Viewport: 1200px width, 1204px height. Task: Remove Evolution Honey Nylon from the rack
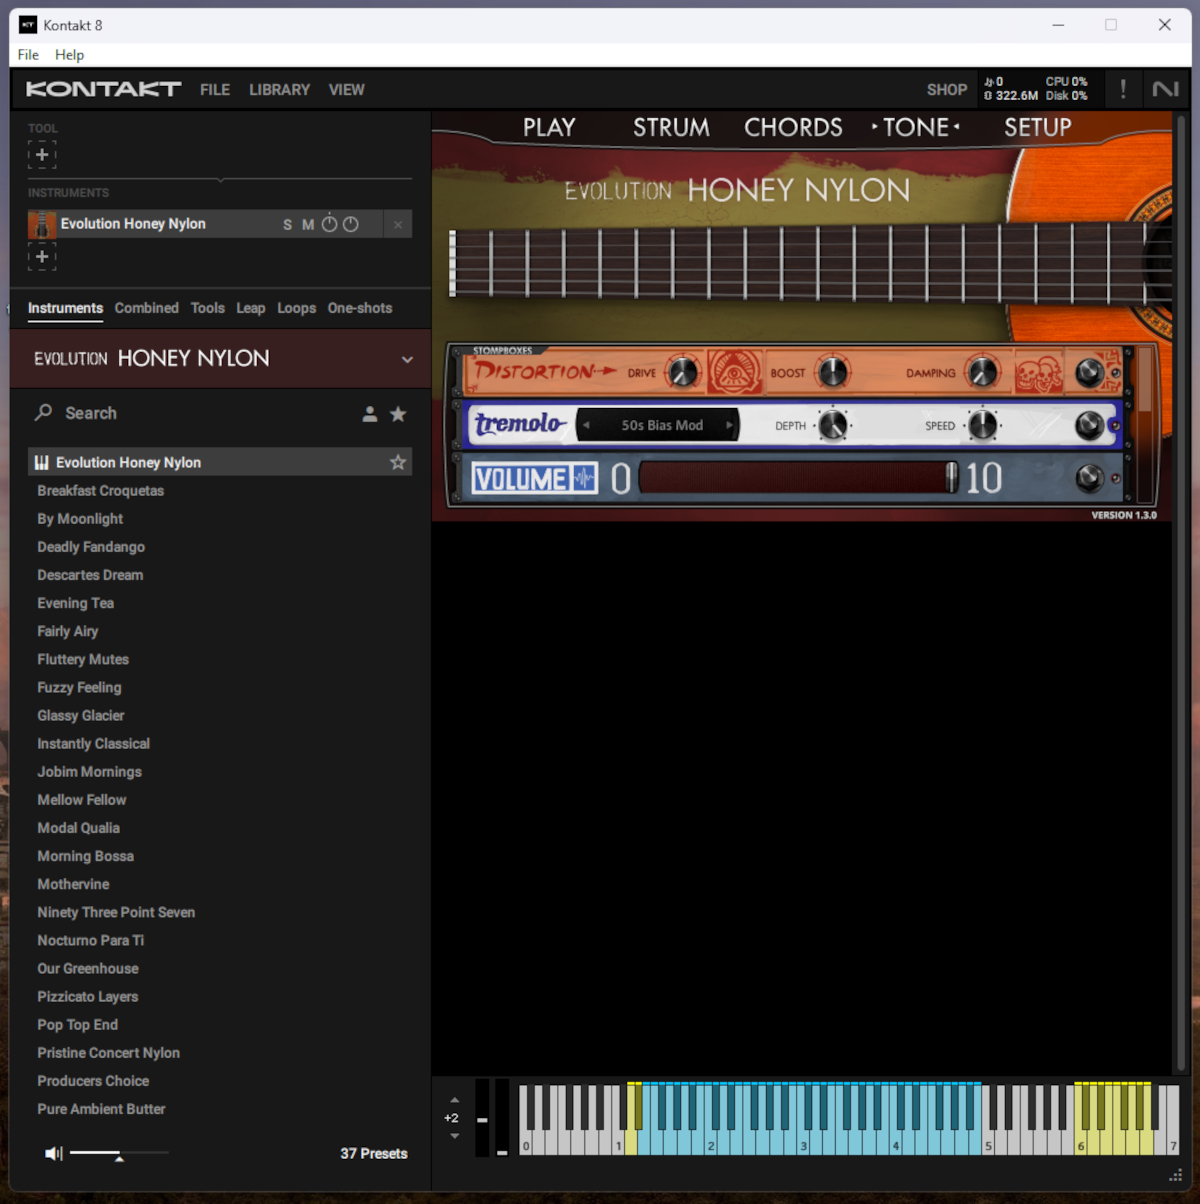pyautogui.click(x=398, y=225)
